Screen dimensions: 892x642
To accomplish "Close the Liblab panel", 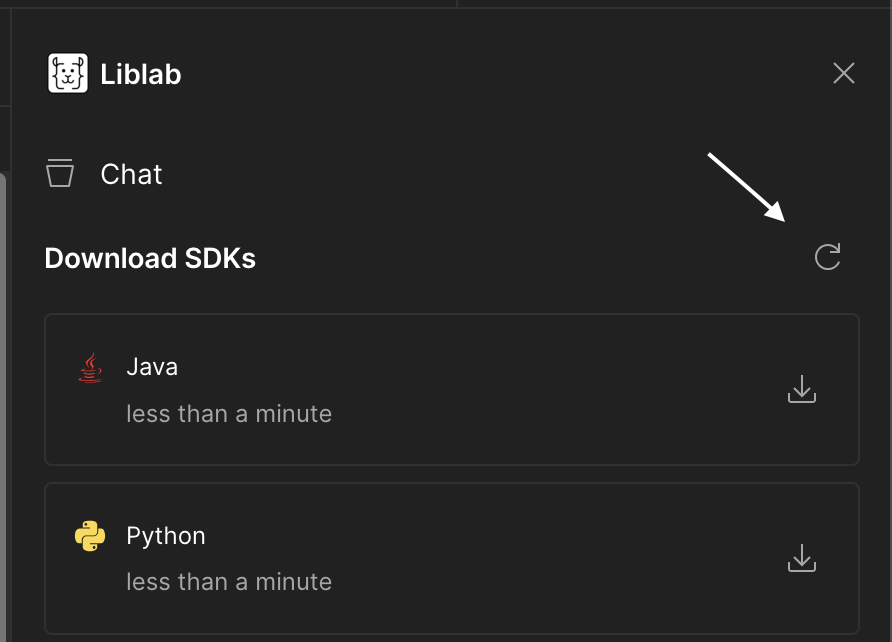I will tap(844, 73).
